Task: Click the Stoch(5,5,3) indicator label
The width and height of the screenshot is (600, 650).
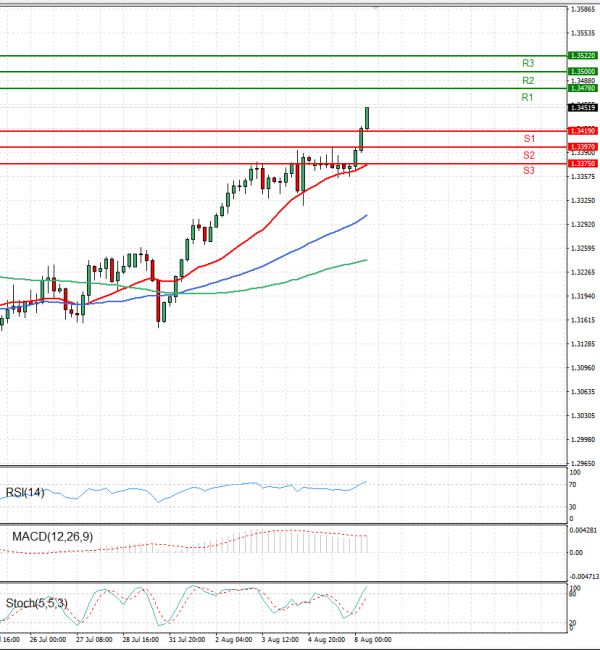Action: coord(38,603)
